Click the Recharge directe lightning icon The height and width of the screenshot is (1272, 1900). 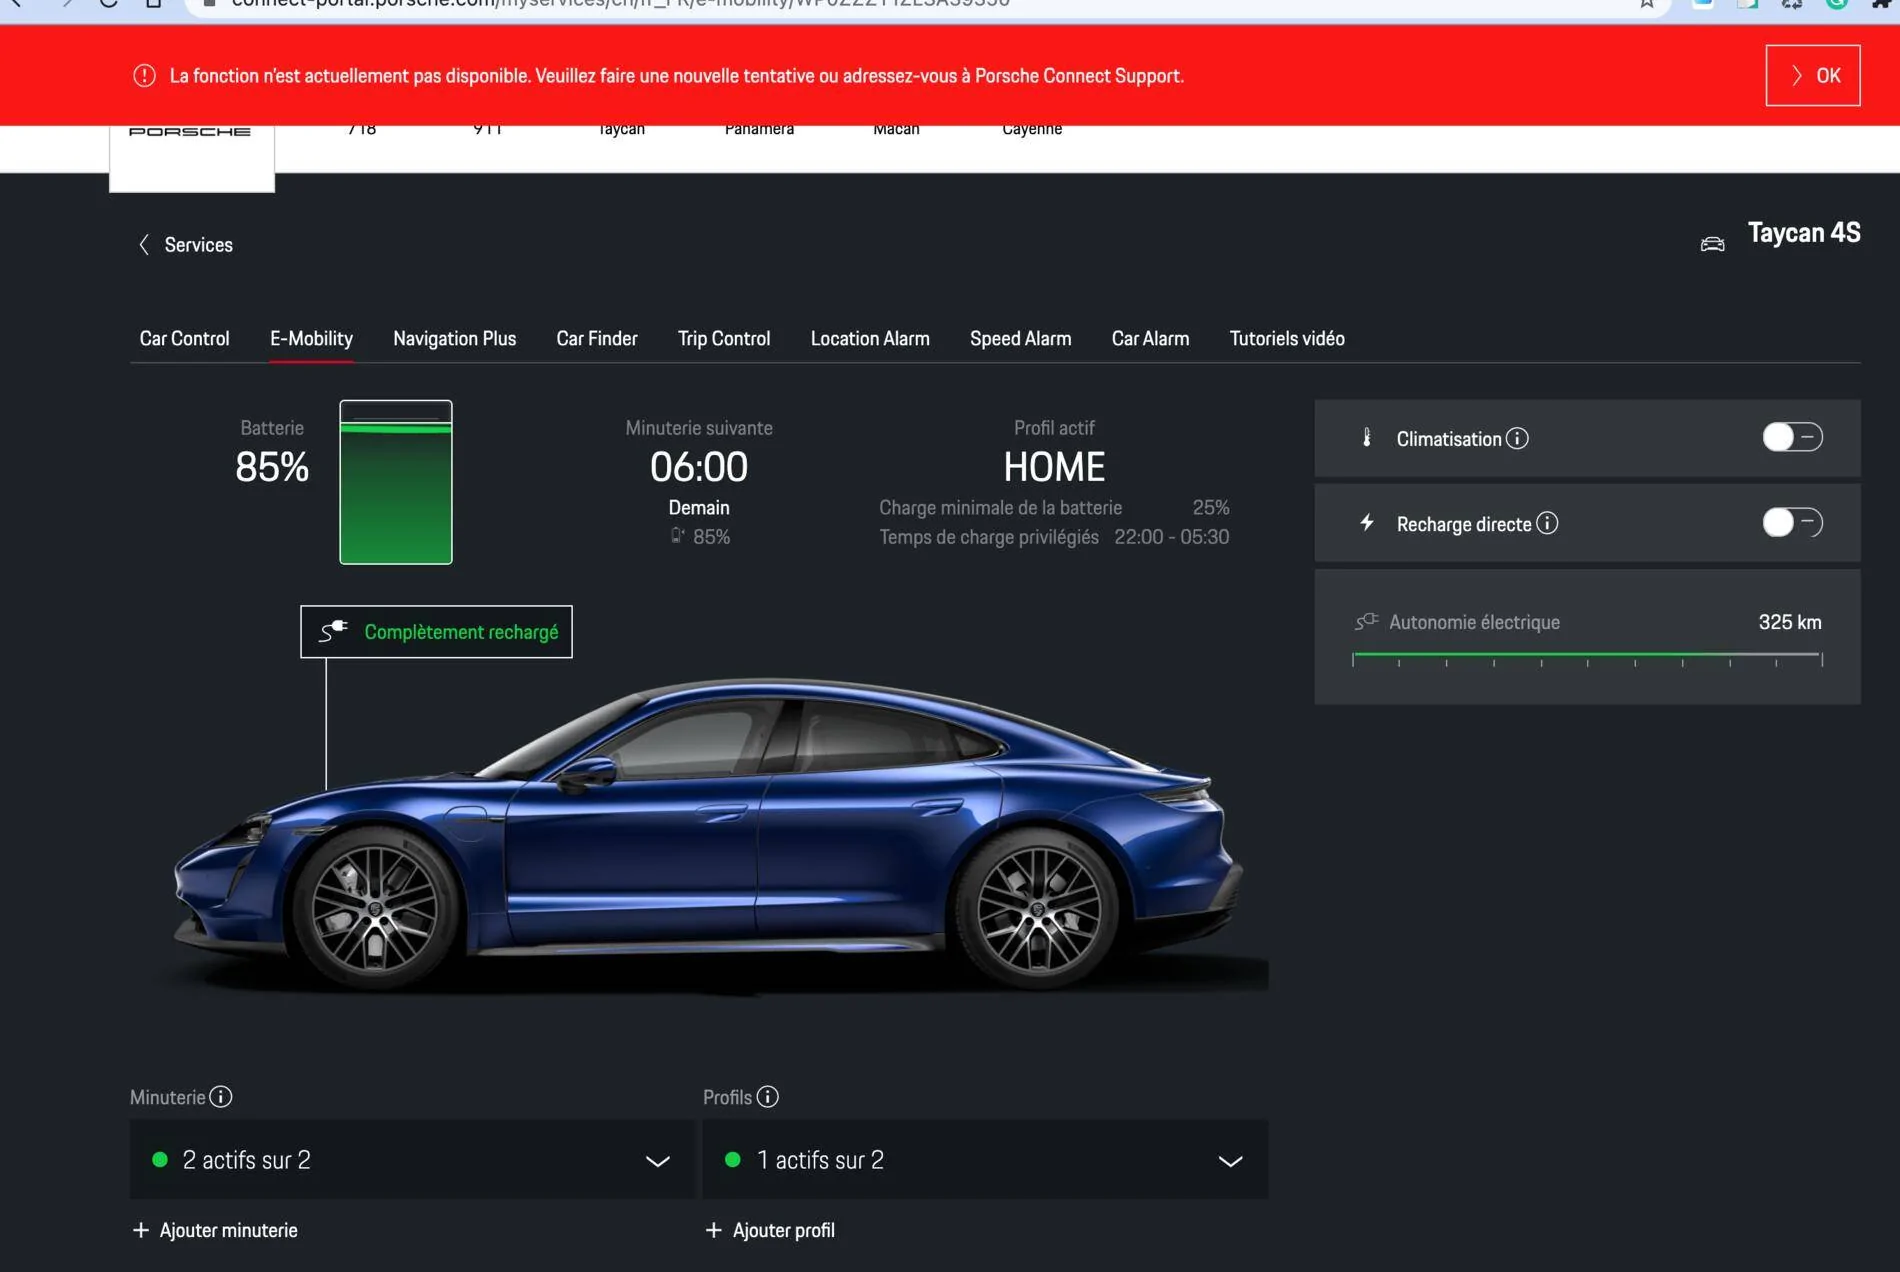pos(1366,523)
